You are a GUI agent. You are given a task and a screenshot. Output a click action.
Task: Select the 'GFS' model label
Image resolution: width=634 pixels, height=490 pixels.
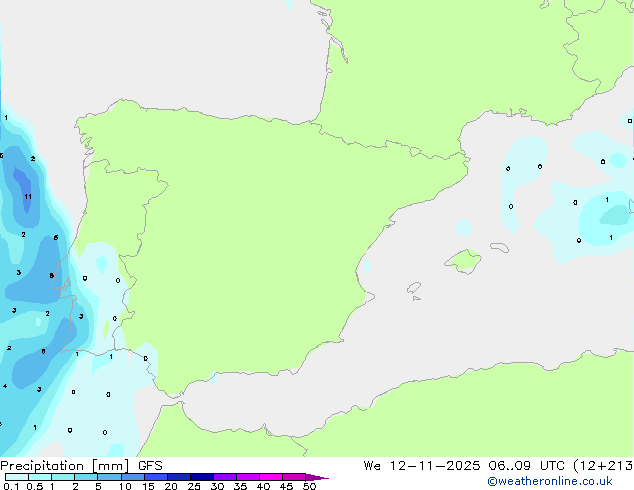click(150, 466)
